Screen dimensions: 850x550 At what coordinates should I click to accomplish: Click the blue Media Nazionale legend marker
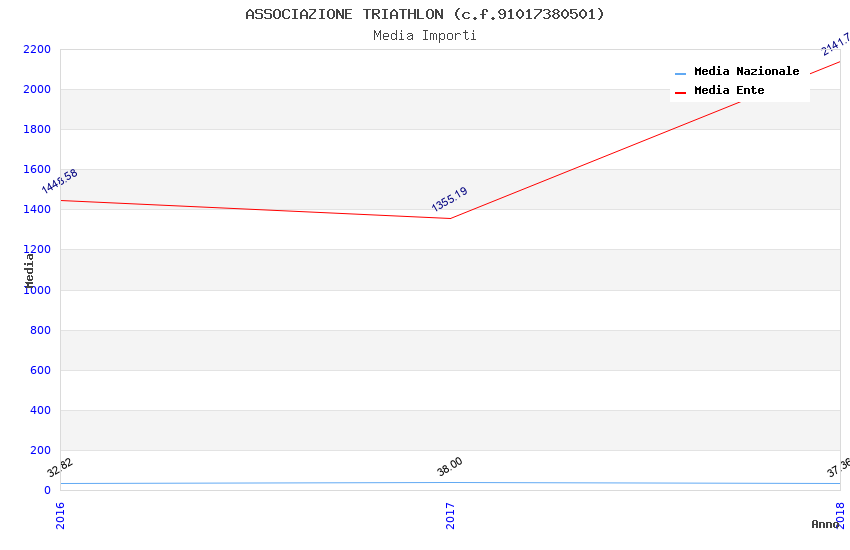pyautogui.click(x=680, y=73)
